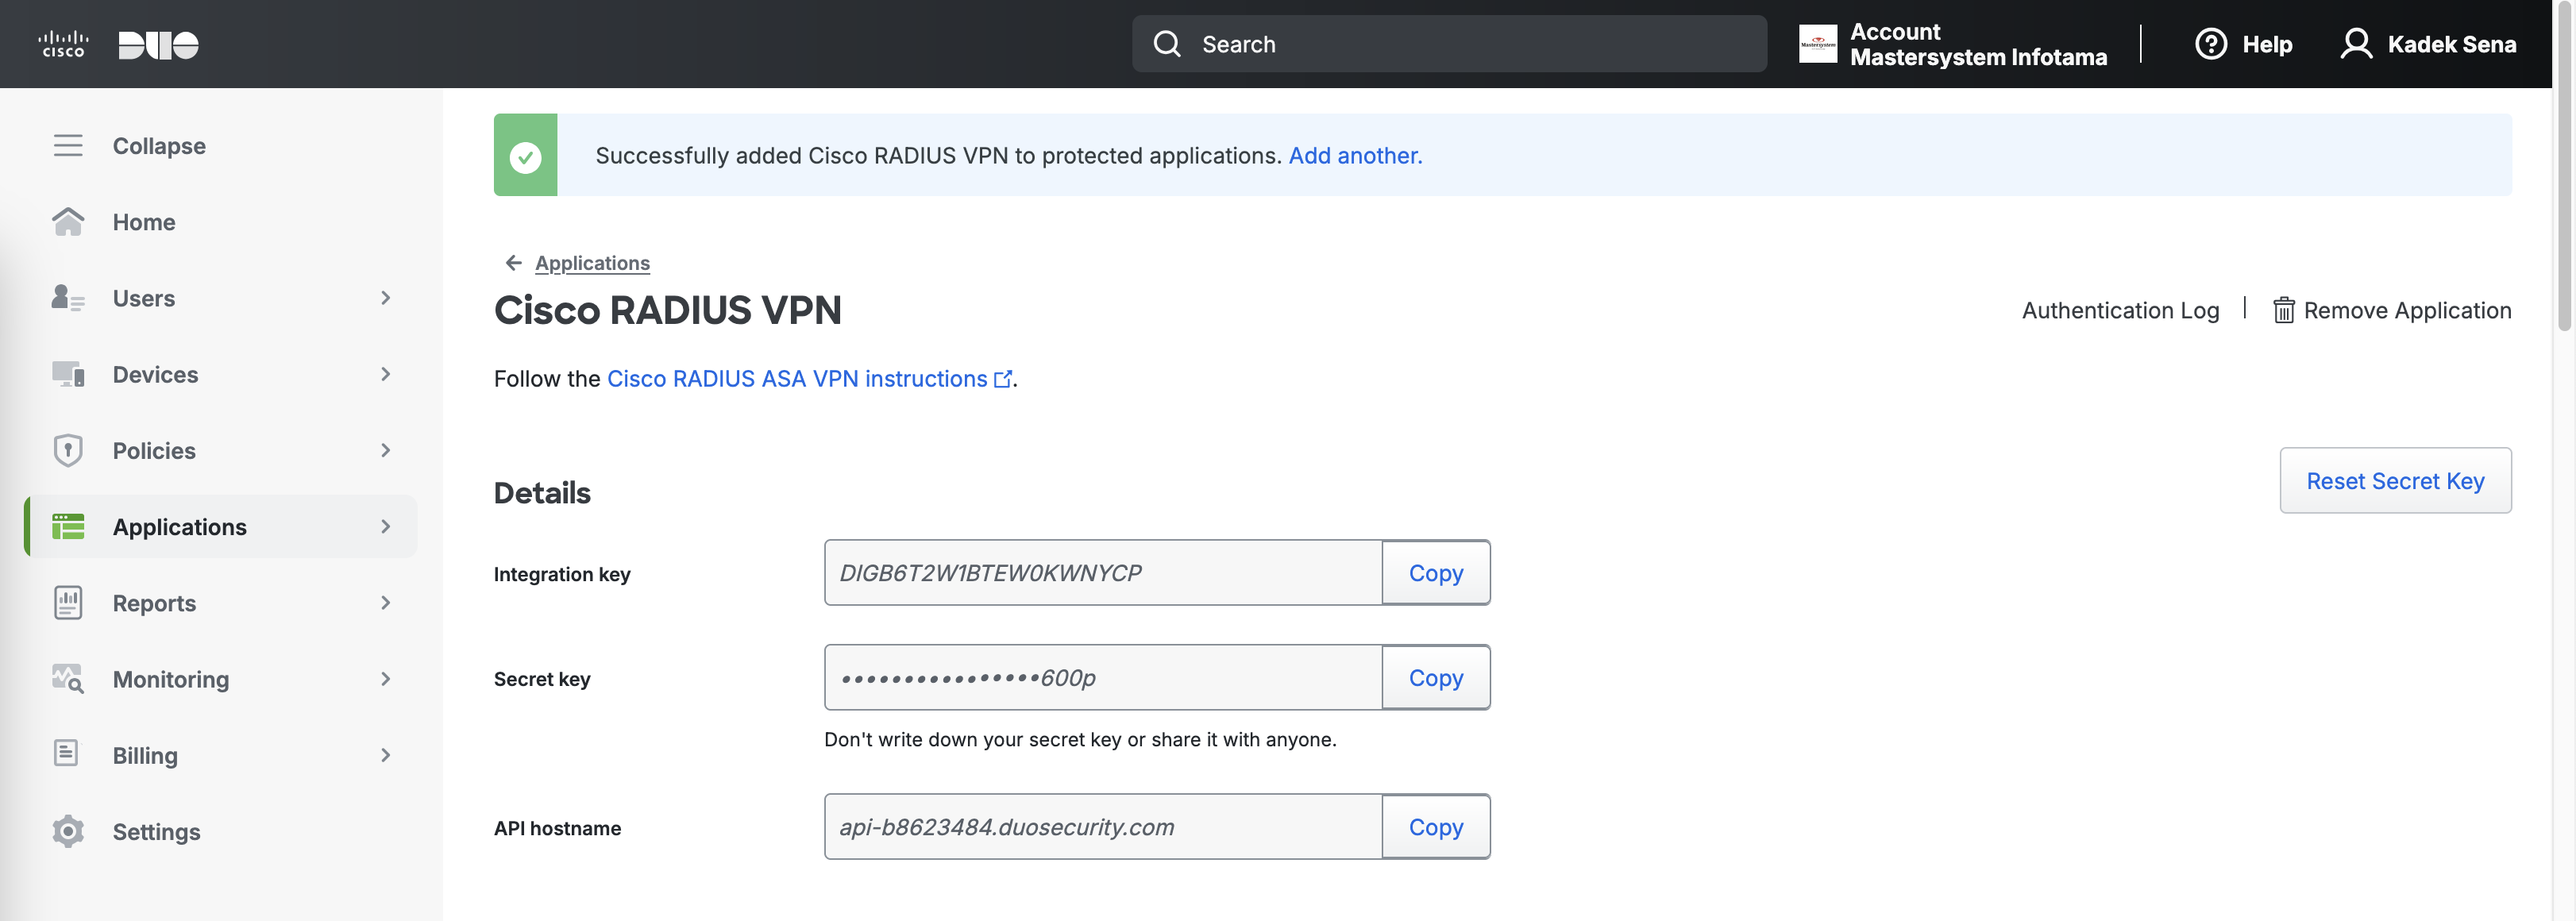Screen dimensions: 2576x921
Task: Click the Policies shield icon
Action: tap(68, 450)
